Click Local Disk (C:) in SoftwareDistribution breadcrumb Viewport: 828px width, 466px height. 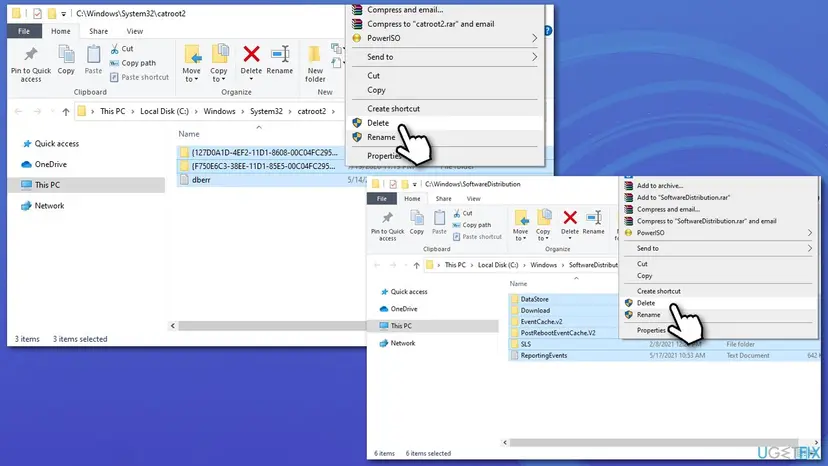click(498, 265)
